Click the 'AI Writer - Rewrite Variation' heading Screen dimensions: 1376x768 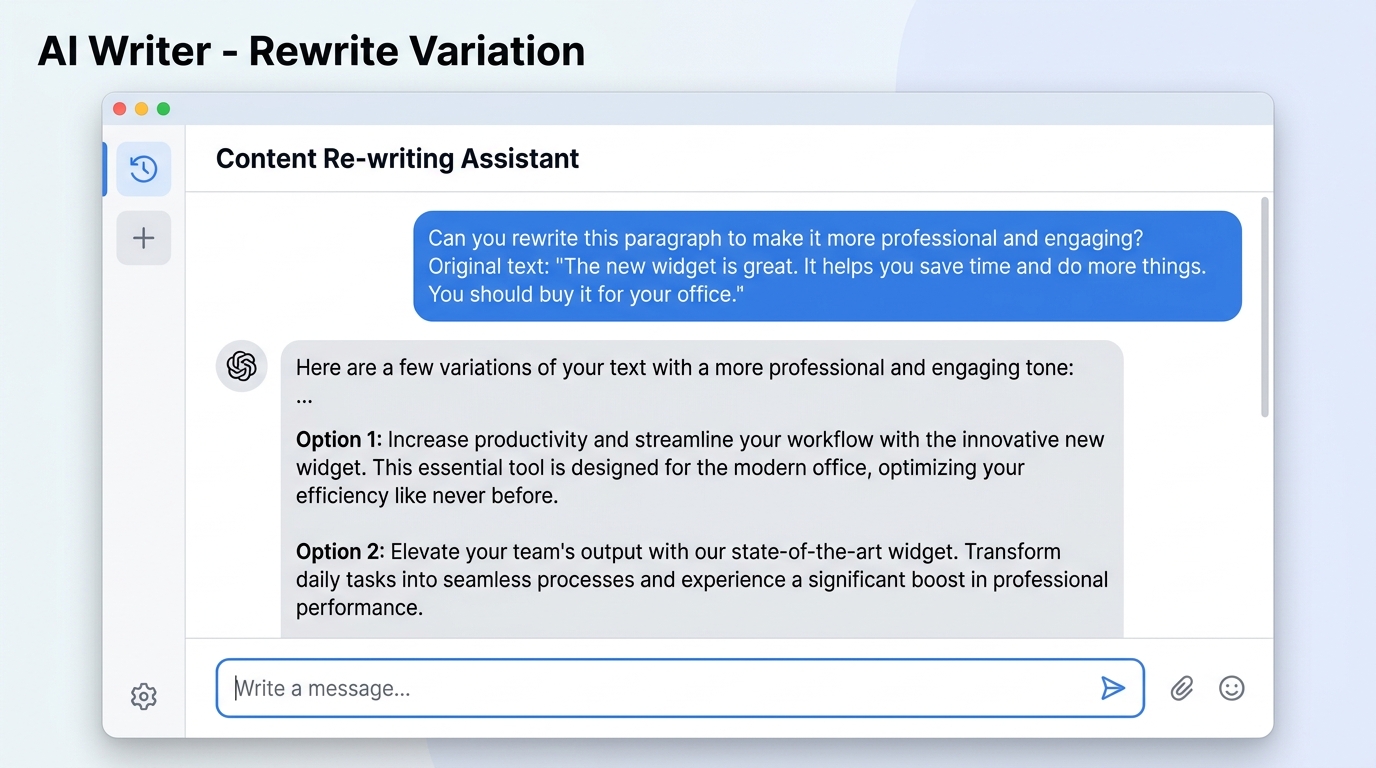pos(311,51)
